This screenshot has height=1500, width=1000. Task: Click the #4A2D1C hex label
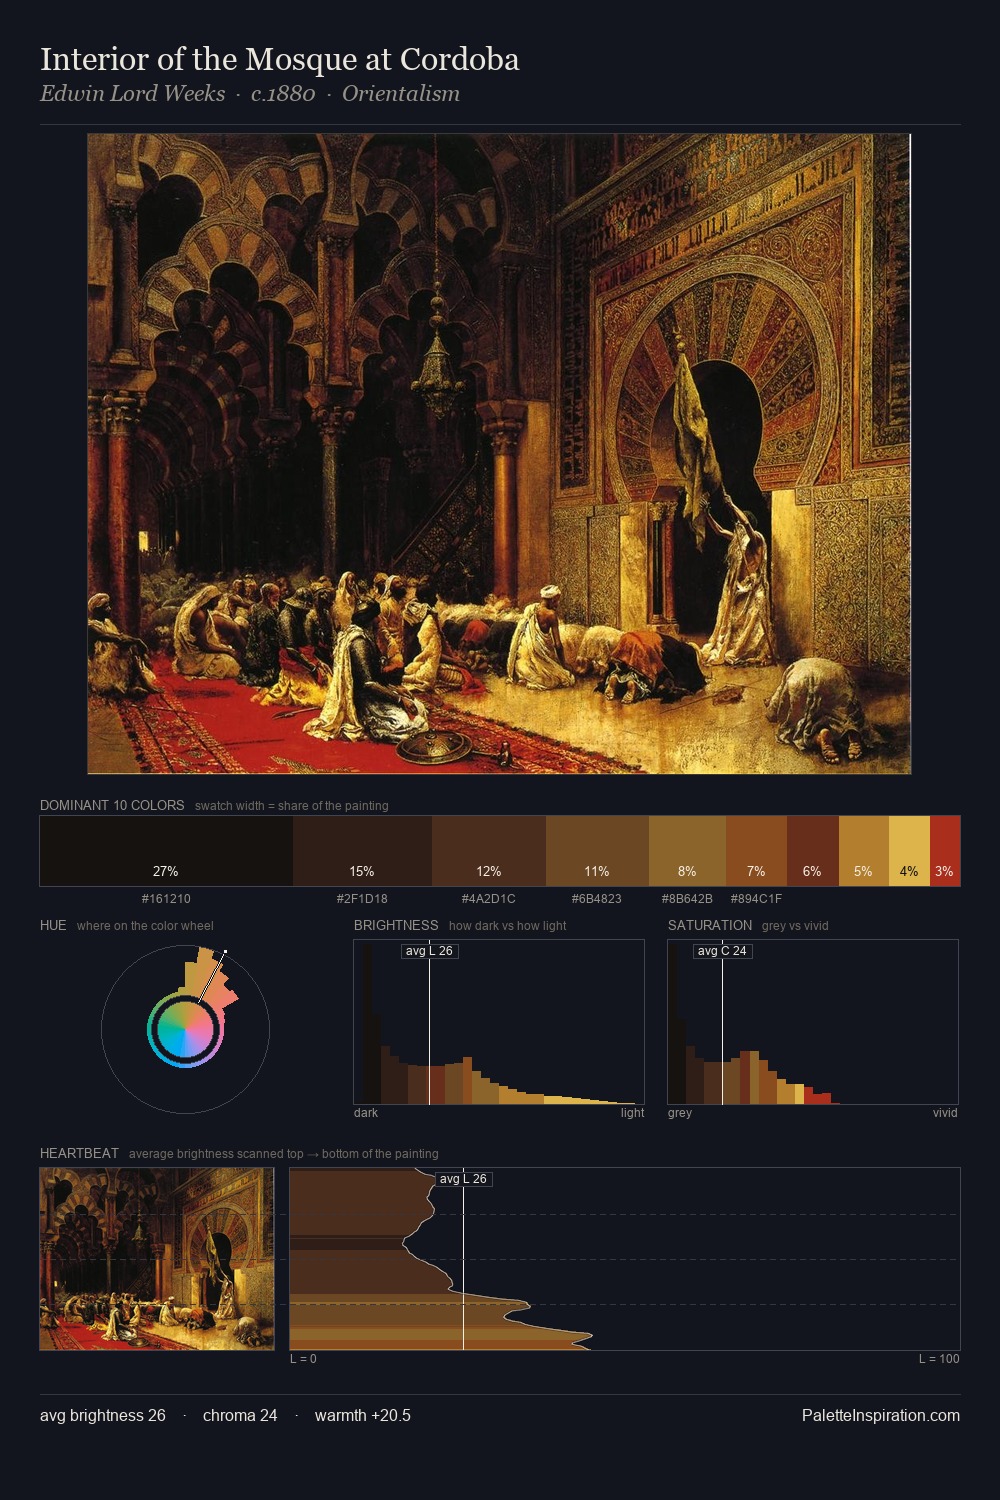click(x=489, y=899)
